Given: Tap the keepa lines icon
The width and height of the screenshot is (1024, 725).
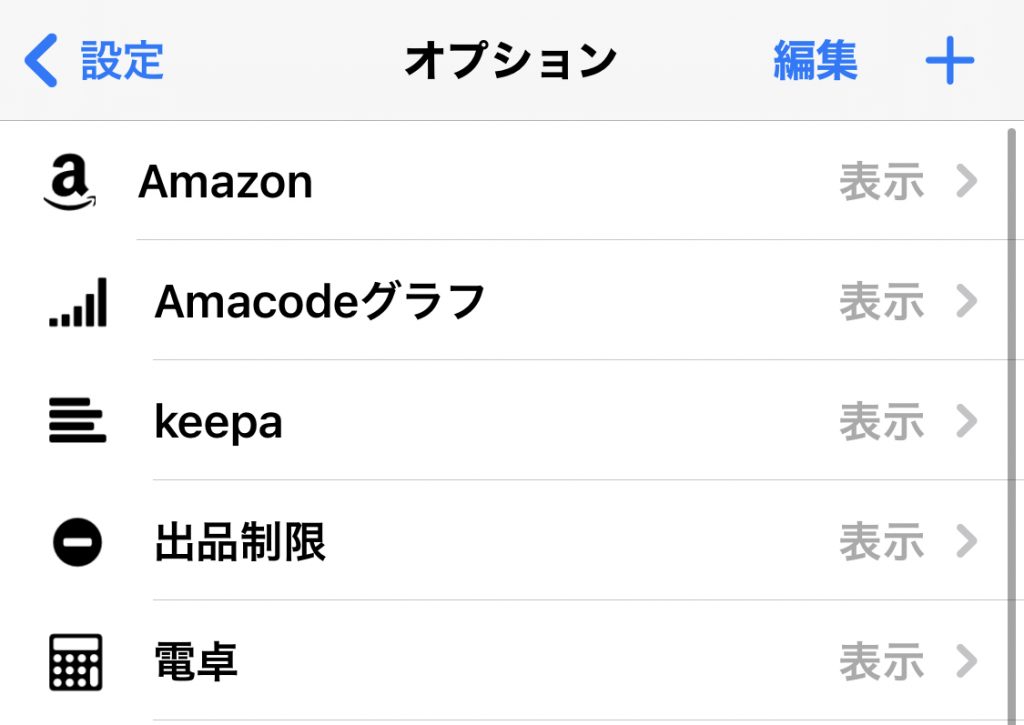Looking at the screenshot, I should click(x=77, y=422).
